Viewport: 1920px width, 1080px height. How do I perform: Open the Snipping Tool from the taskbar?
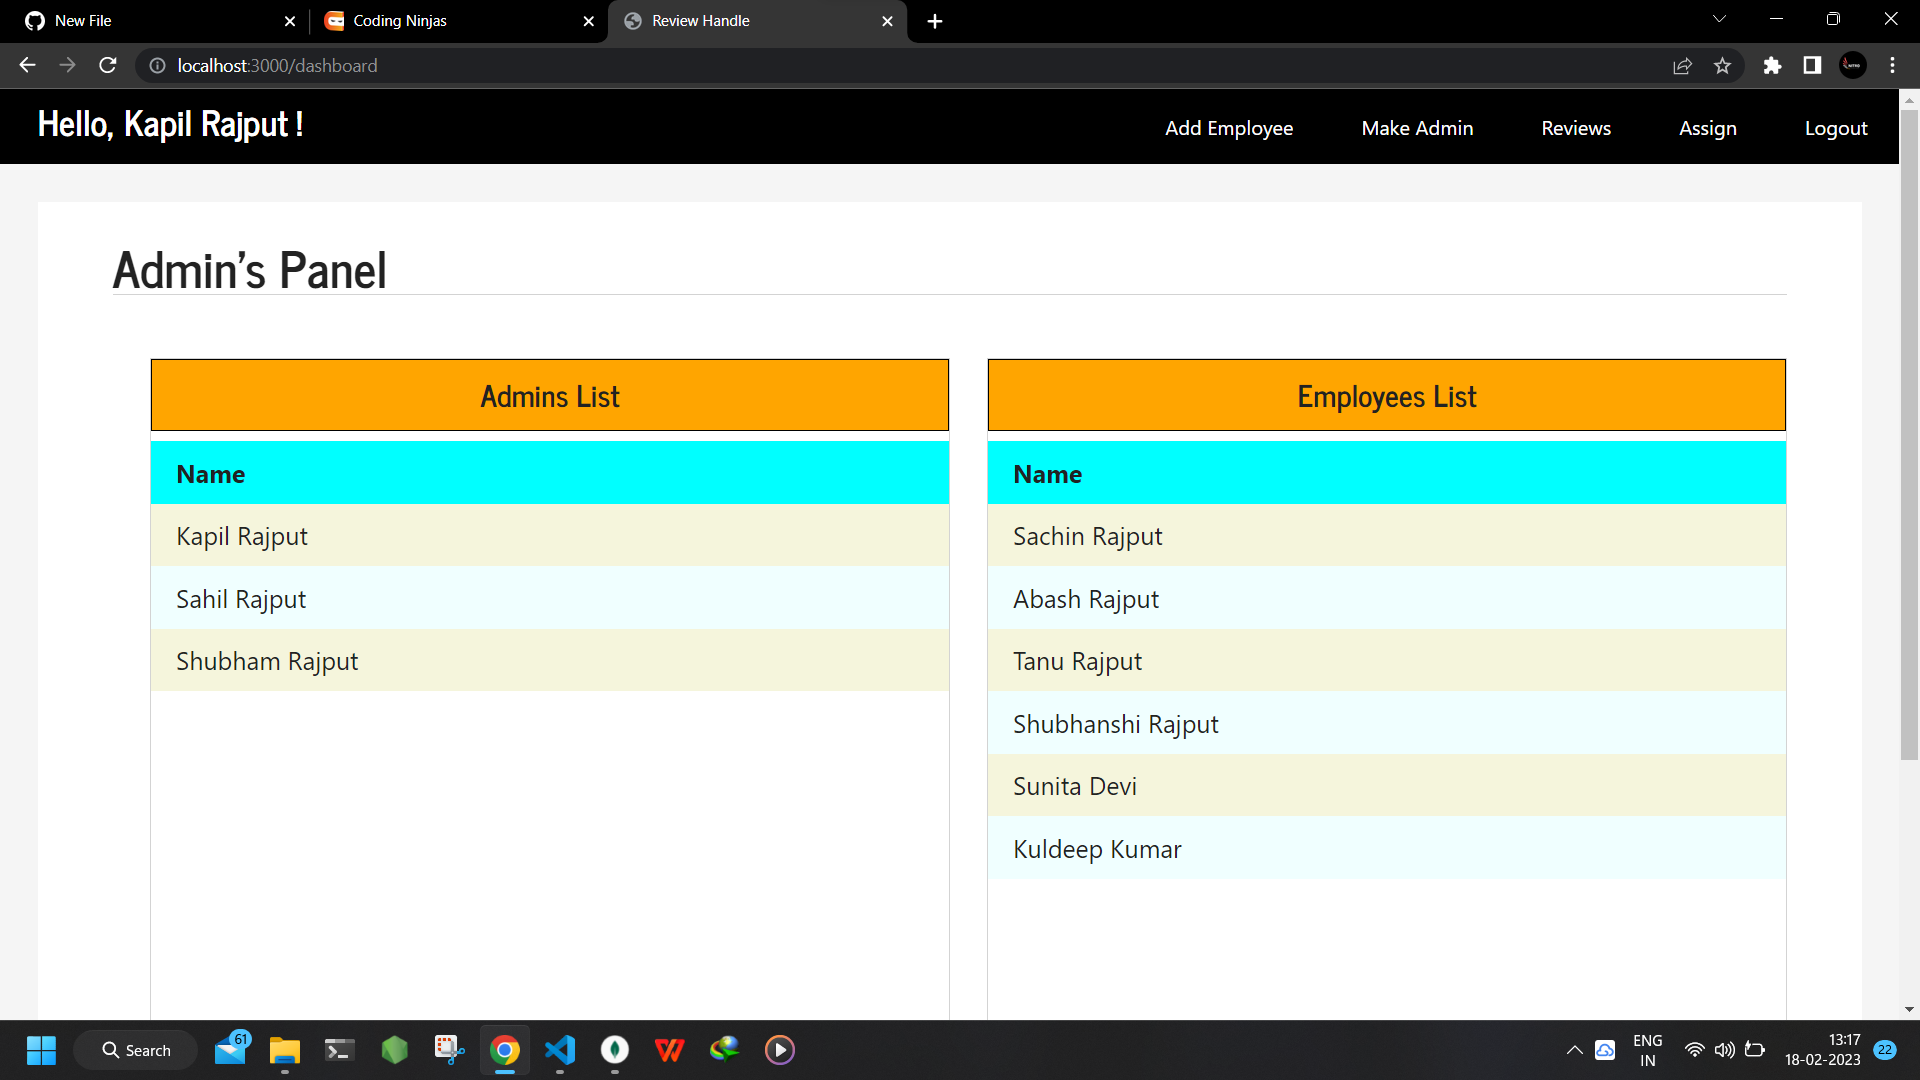click(x=449, y=1050)
